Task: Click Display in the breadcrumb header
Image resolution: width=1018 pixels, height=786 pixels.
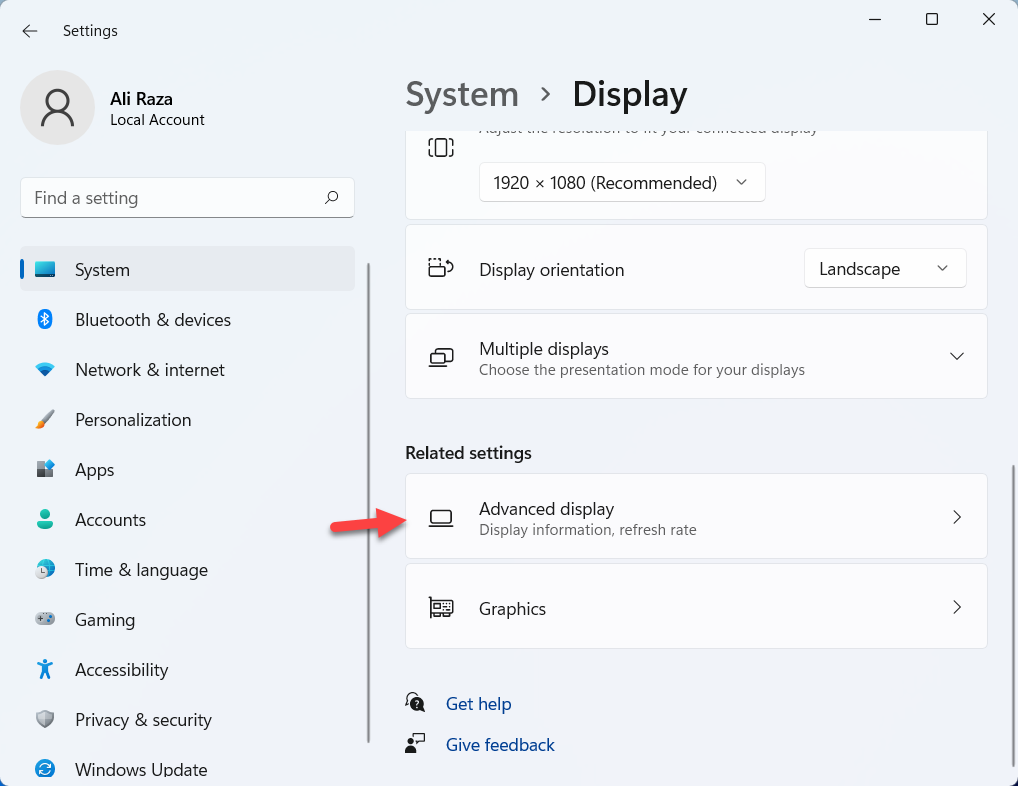Action: coord(629,94)
